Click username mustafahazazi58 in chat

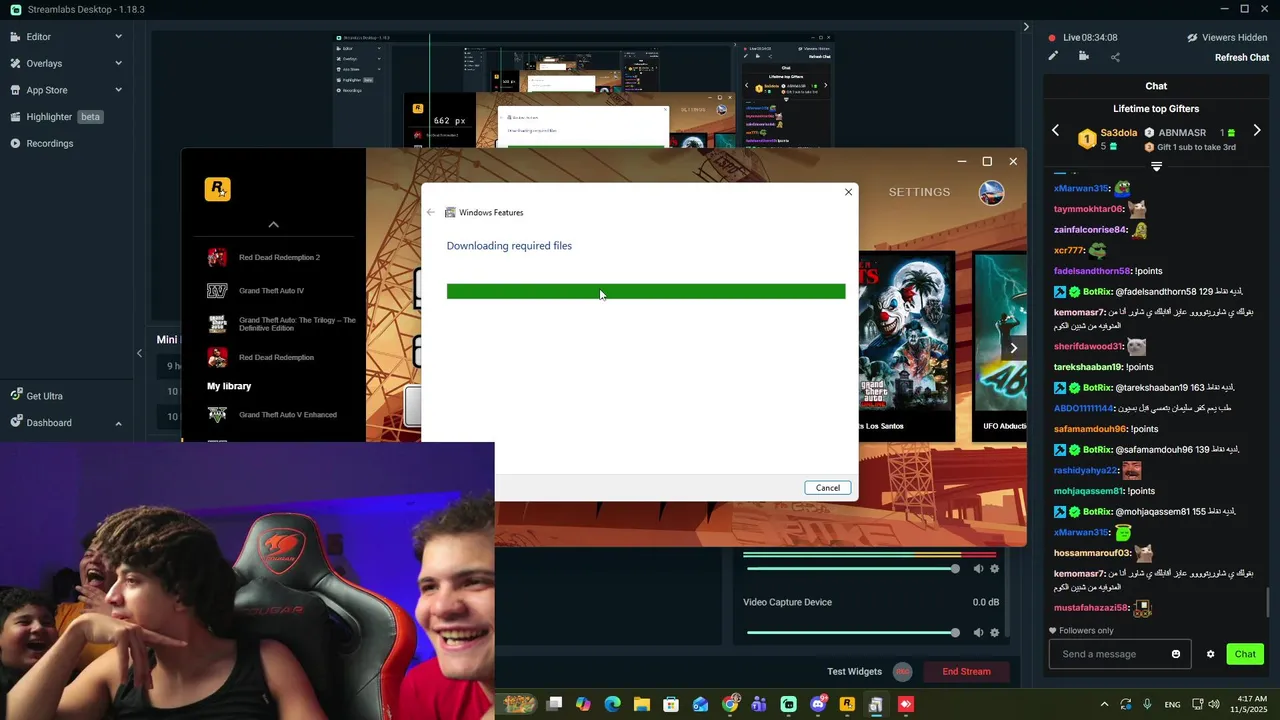(x=1091, y=608)
